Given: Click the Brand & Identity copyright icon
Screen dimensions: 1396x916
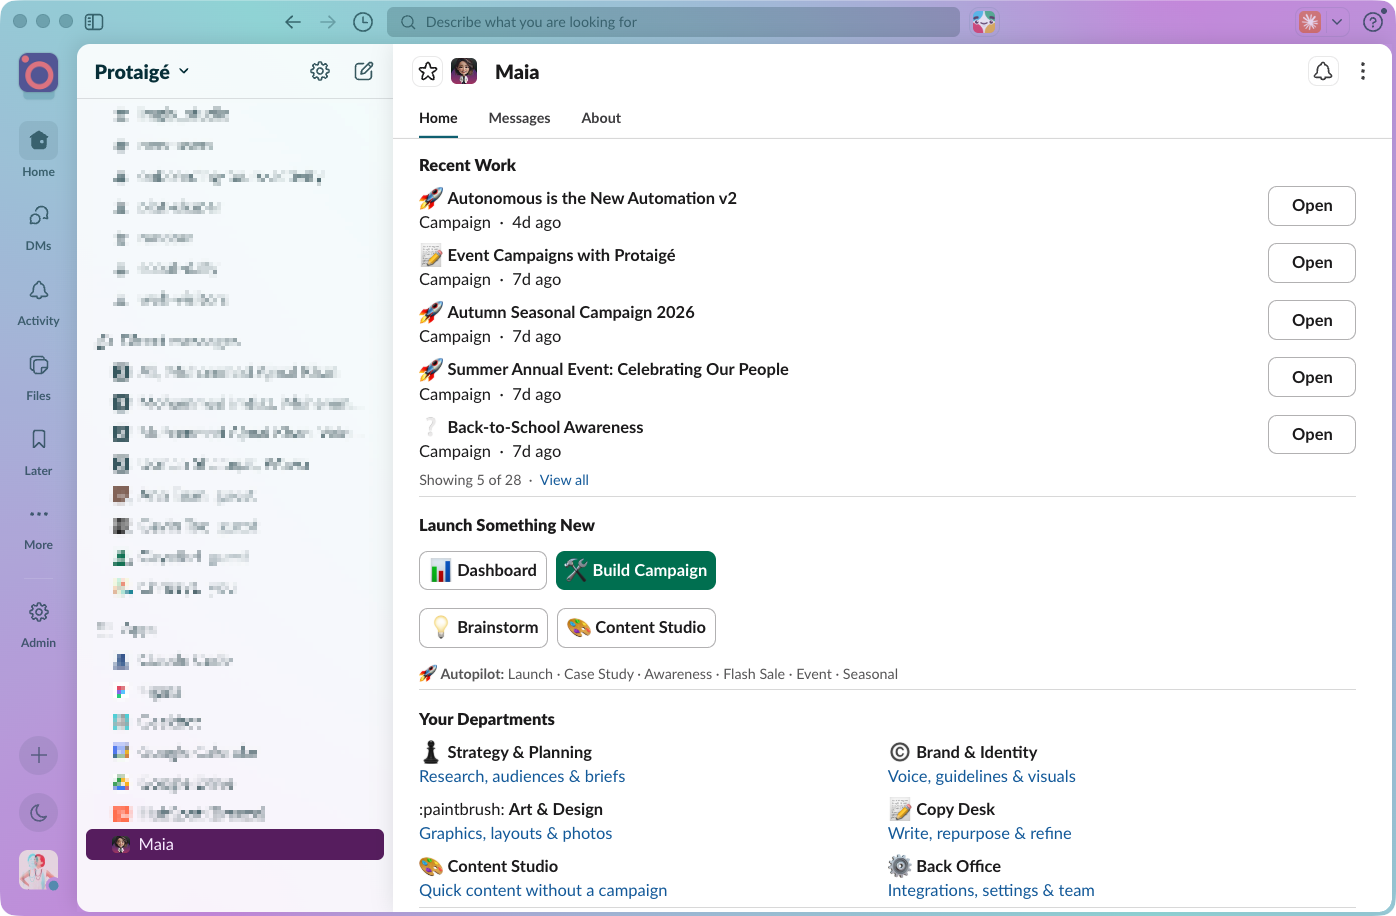Looking at the screenshot, I should [900, 752].
